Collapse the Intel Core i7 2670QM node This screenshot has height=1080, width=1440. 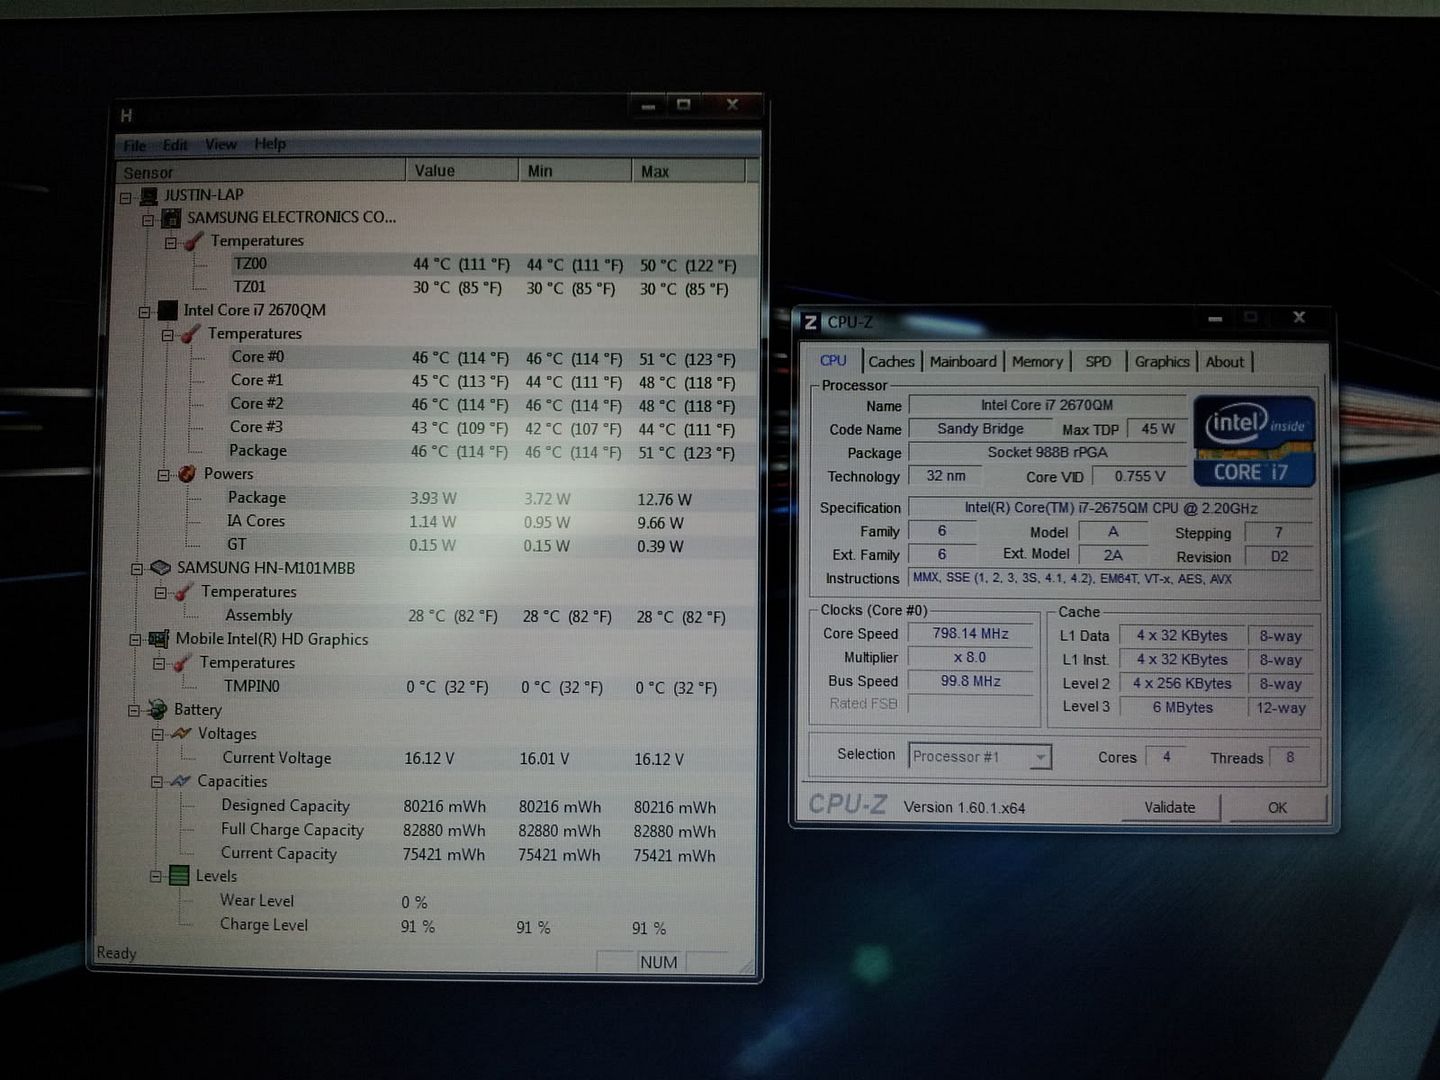(145, 312)
